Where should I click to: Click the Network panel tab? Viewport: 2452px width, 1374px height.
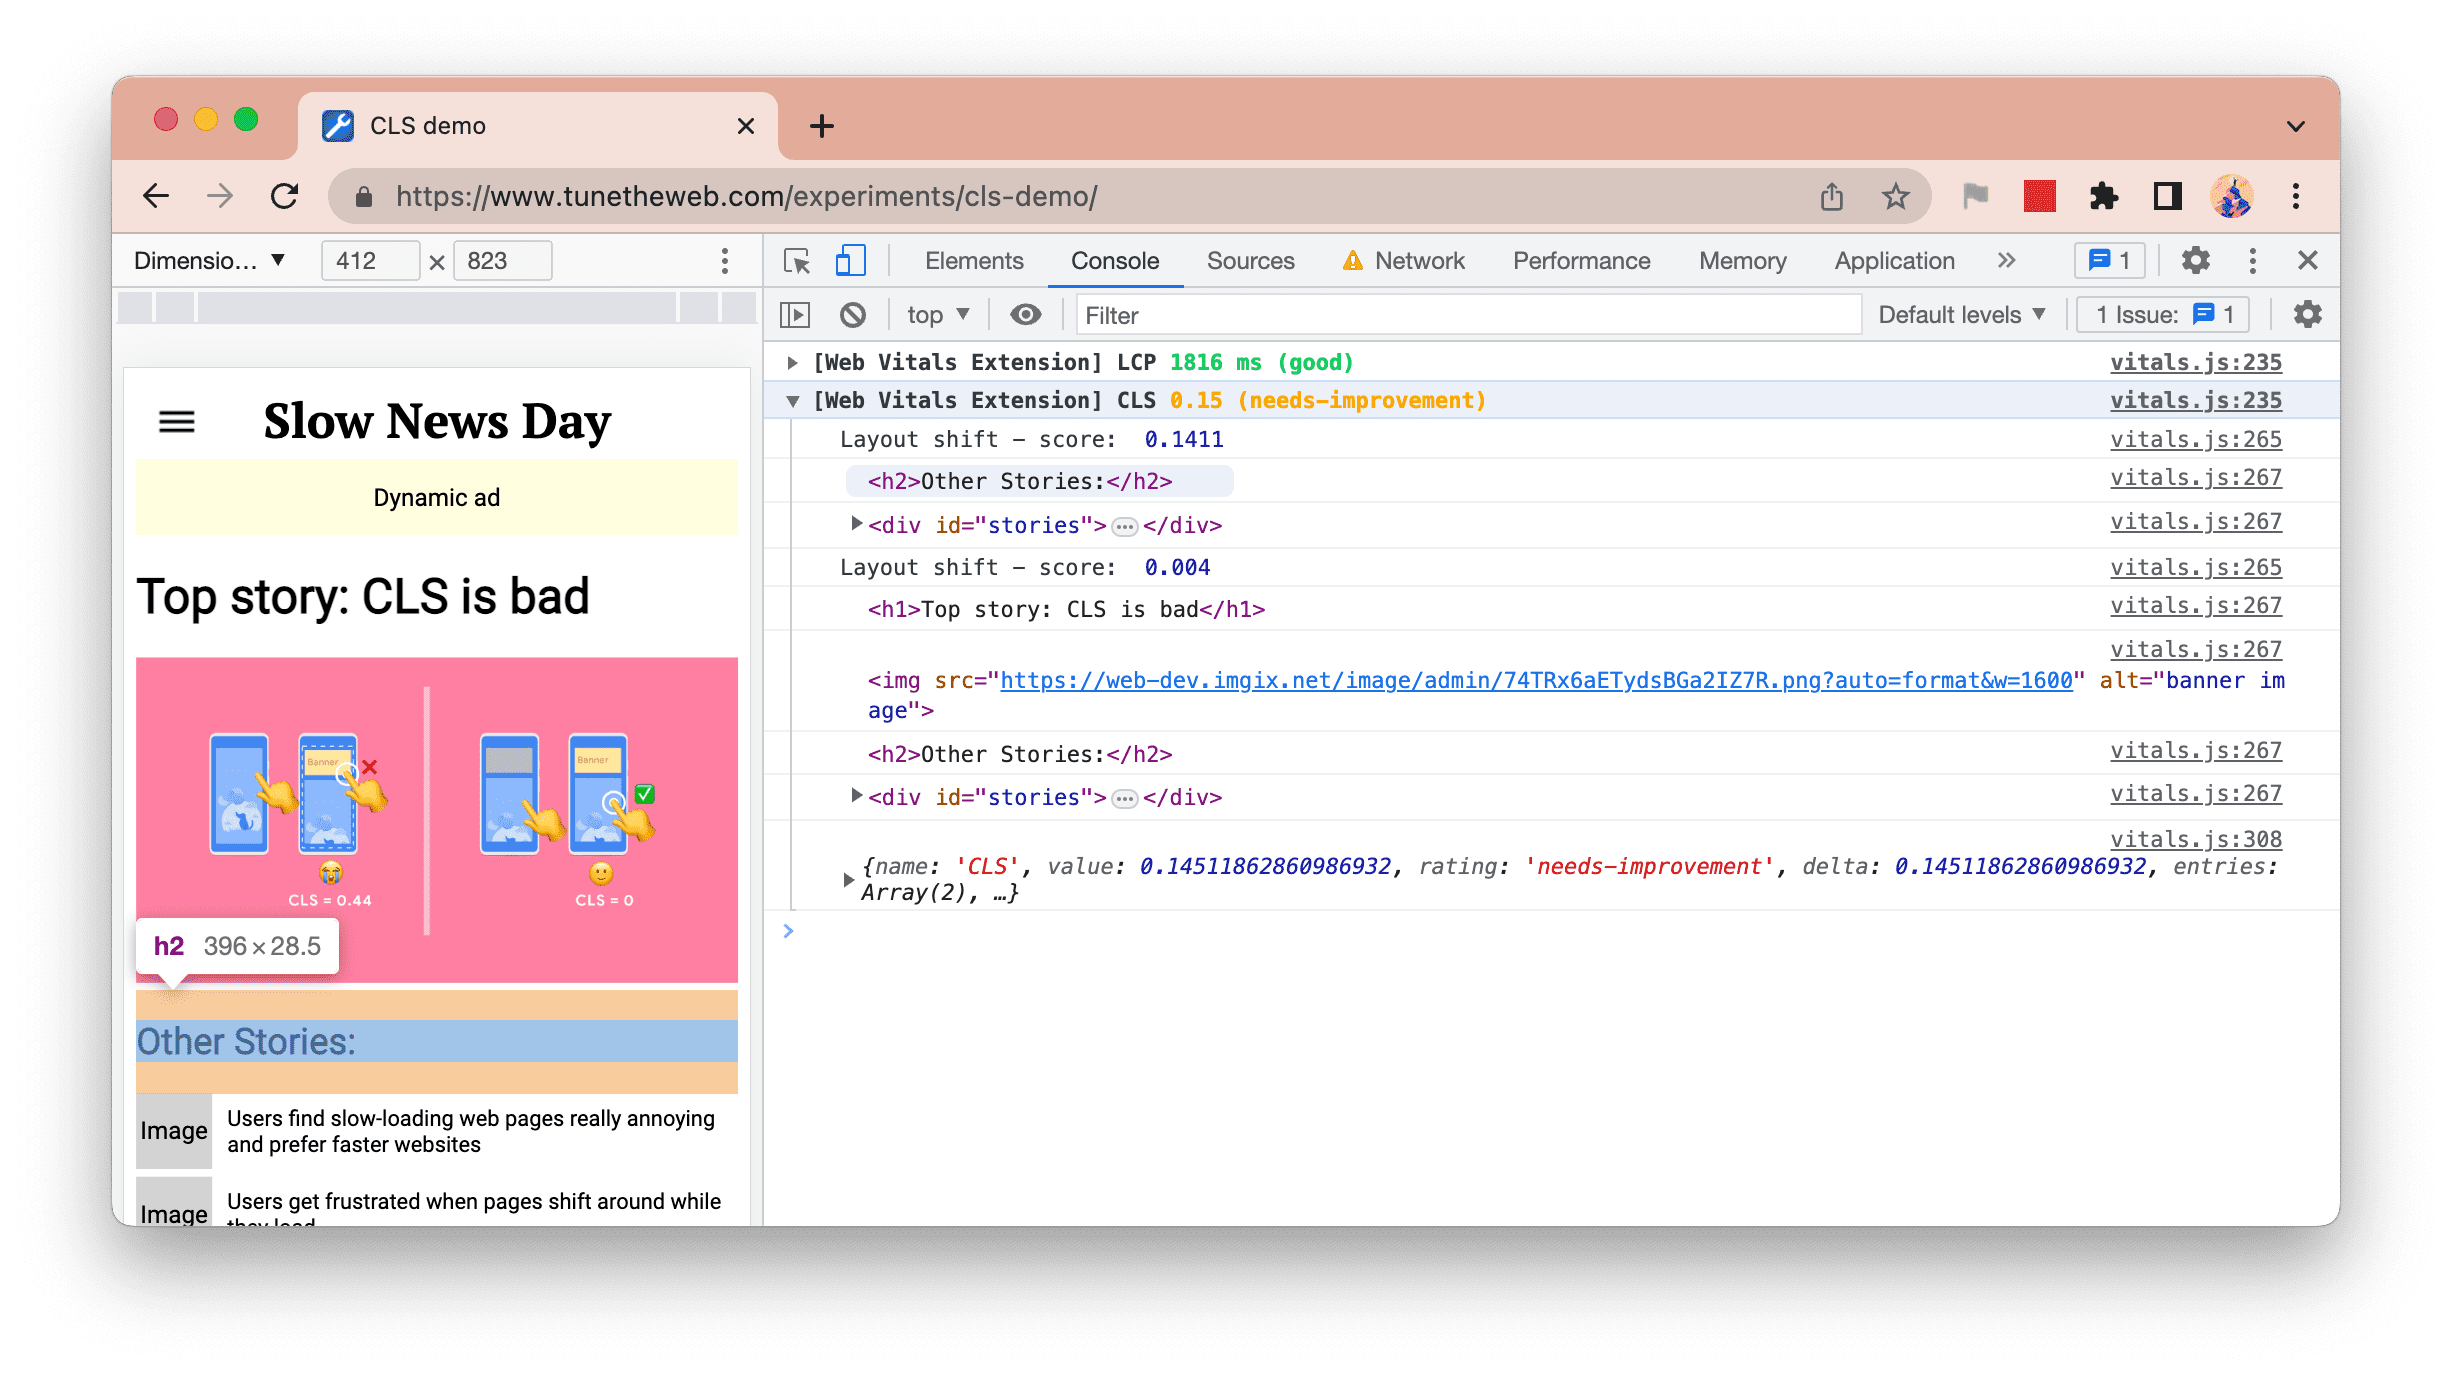tap(1421, 261)
